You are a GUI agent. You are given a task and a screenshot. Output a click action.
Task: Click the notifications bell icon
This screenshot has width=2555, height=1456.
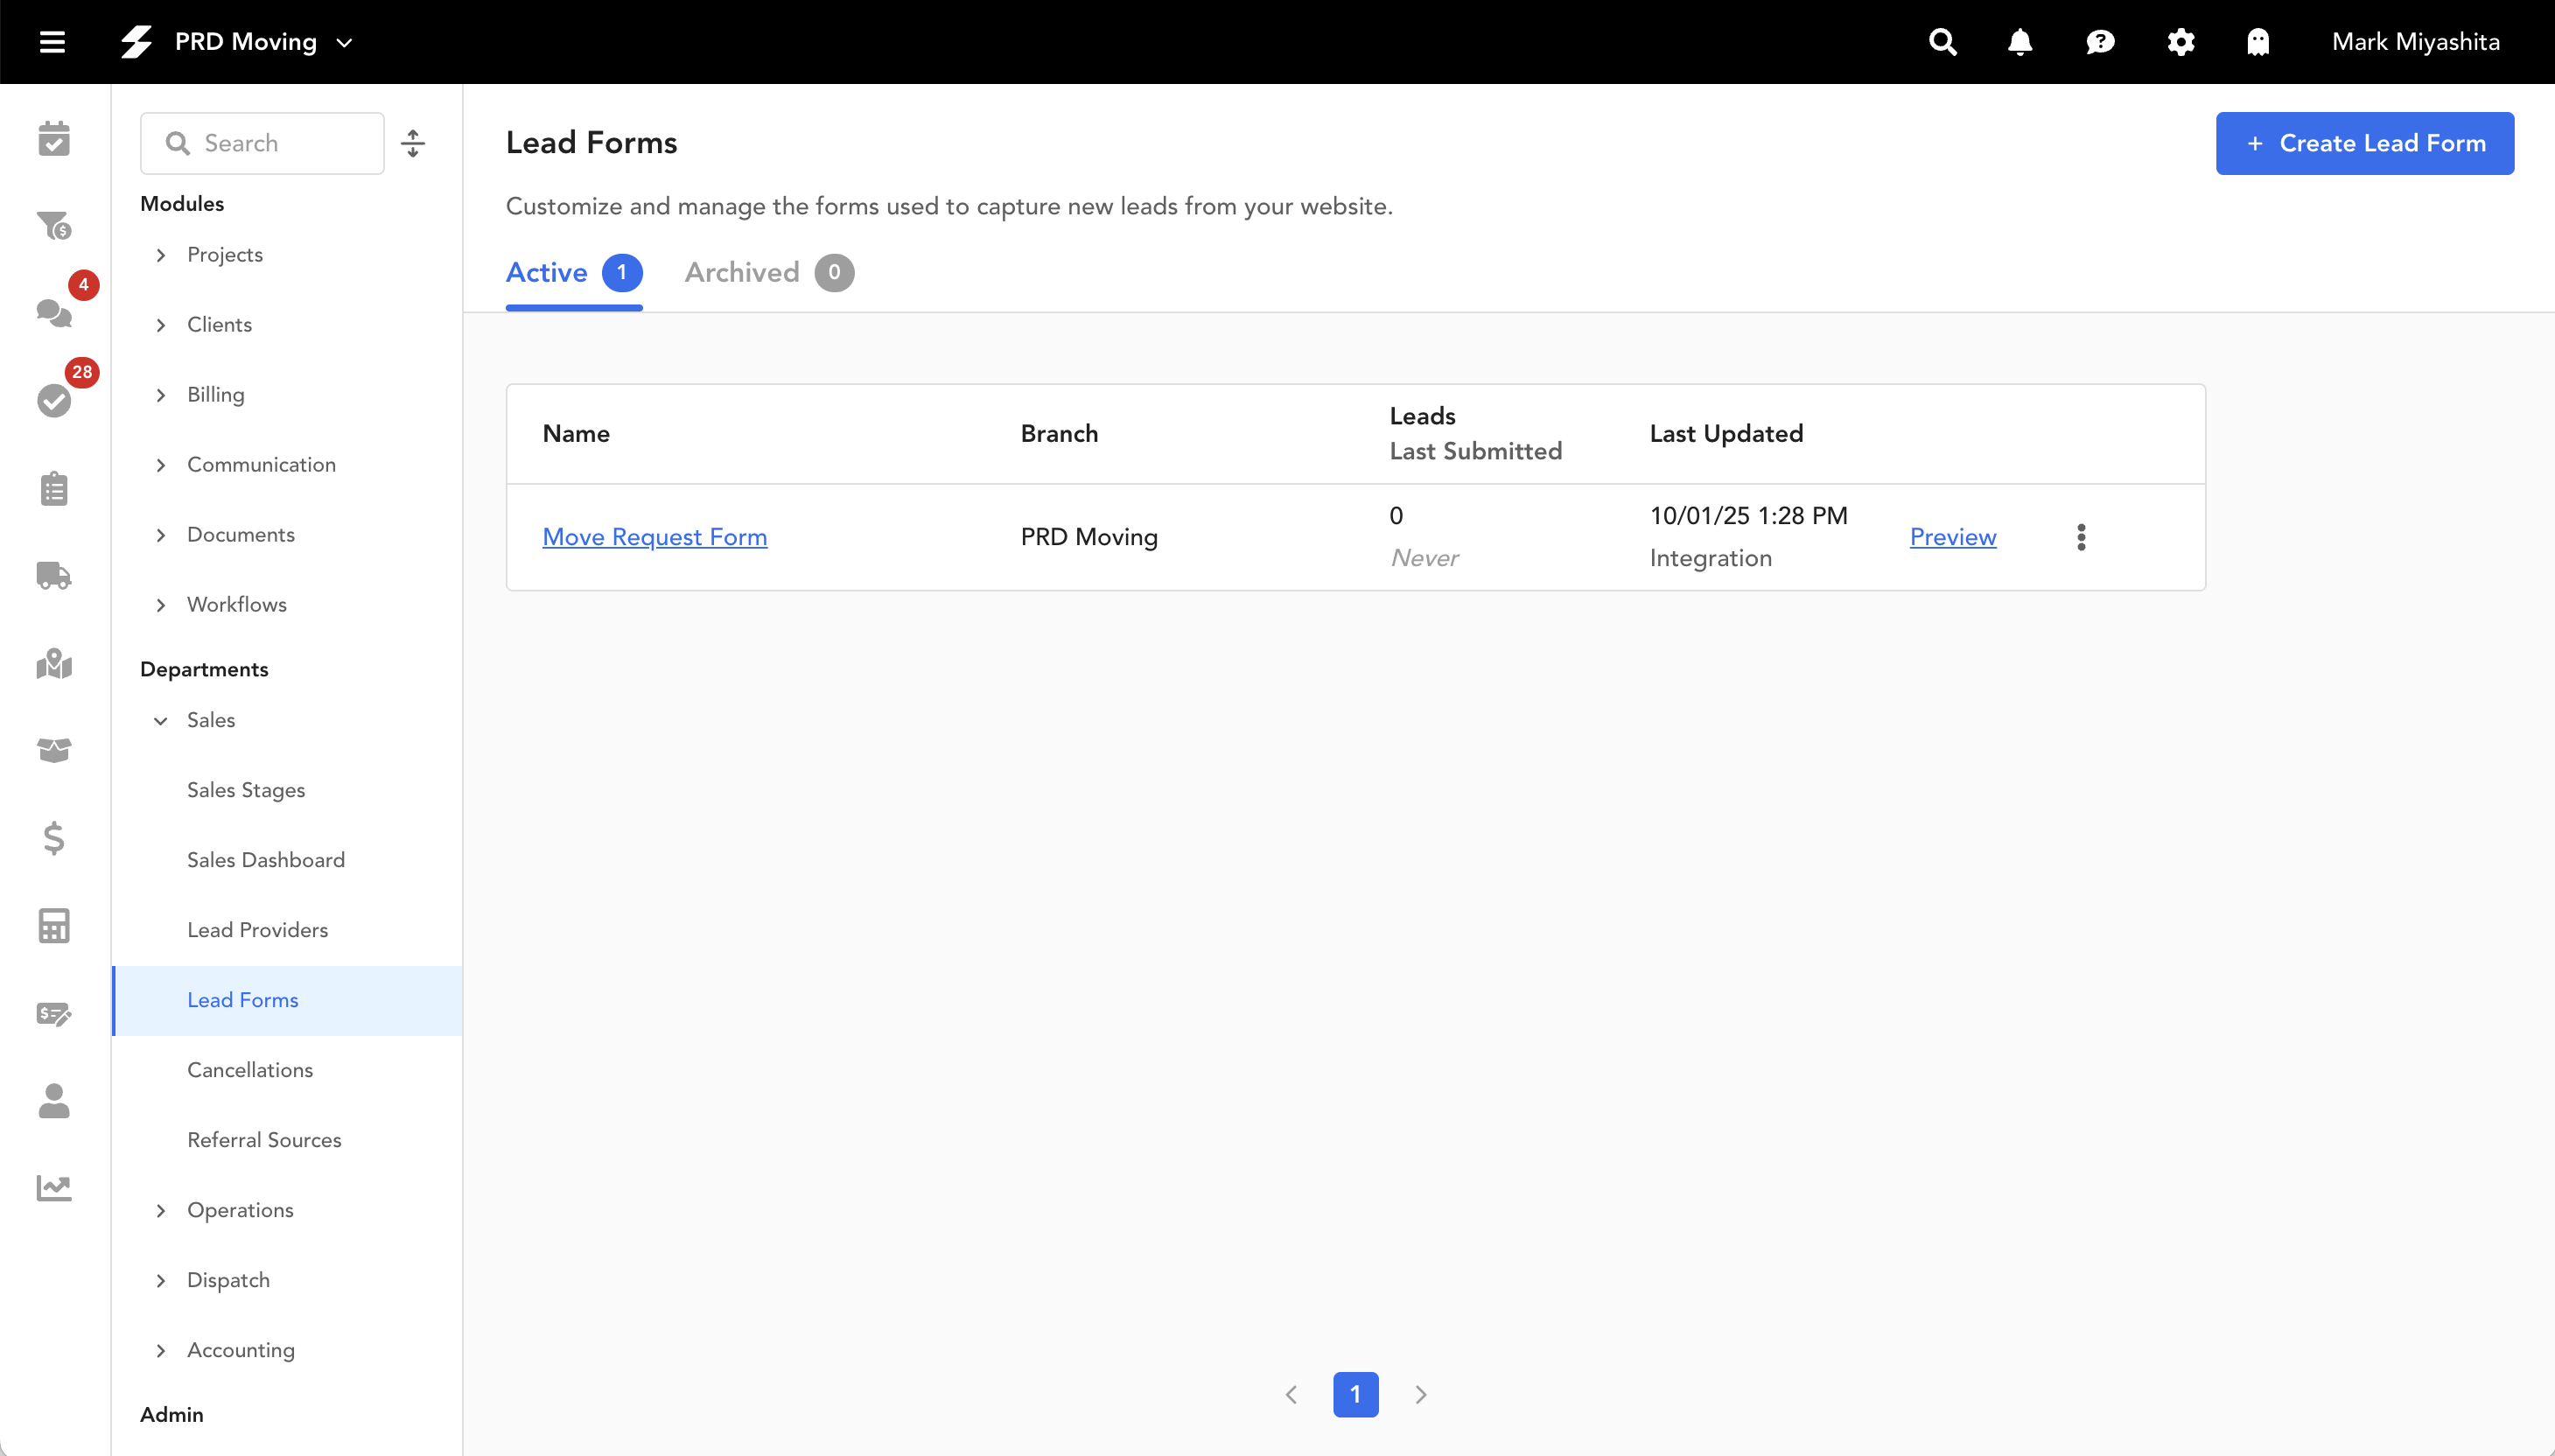point(2020,42)
